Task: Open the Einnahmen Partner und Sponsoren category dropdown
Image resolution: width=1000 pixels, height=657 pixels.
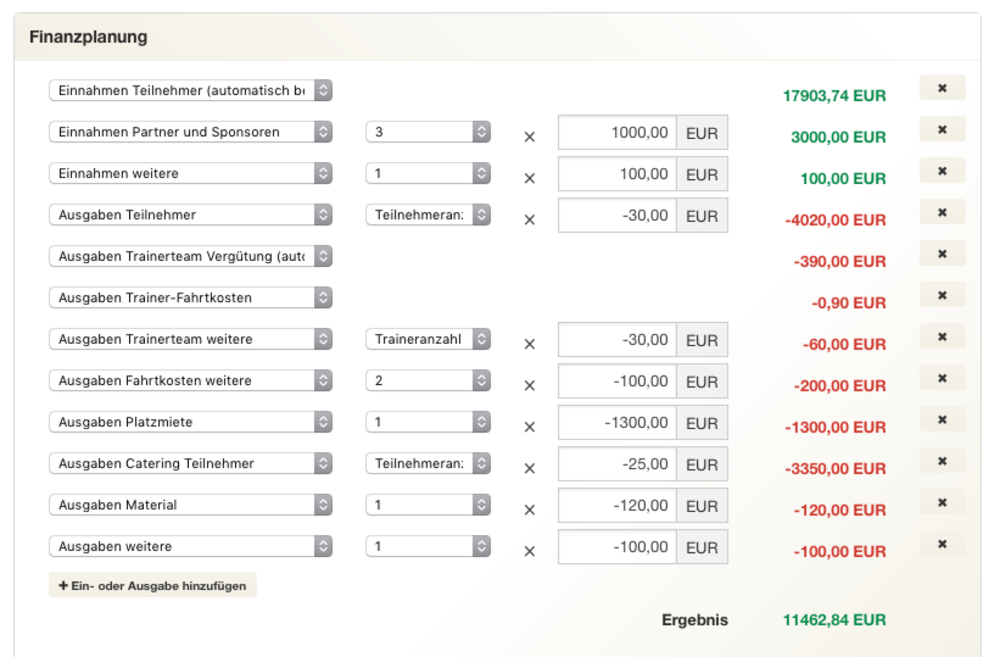Action: coord(190,132)
